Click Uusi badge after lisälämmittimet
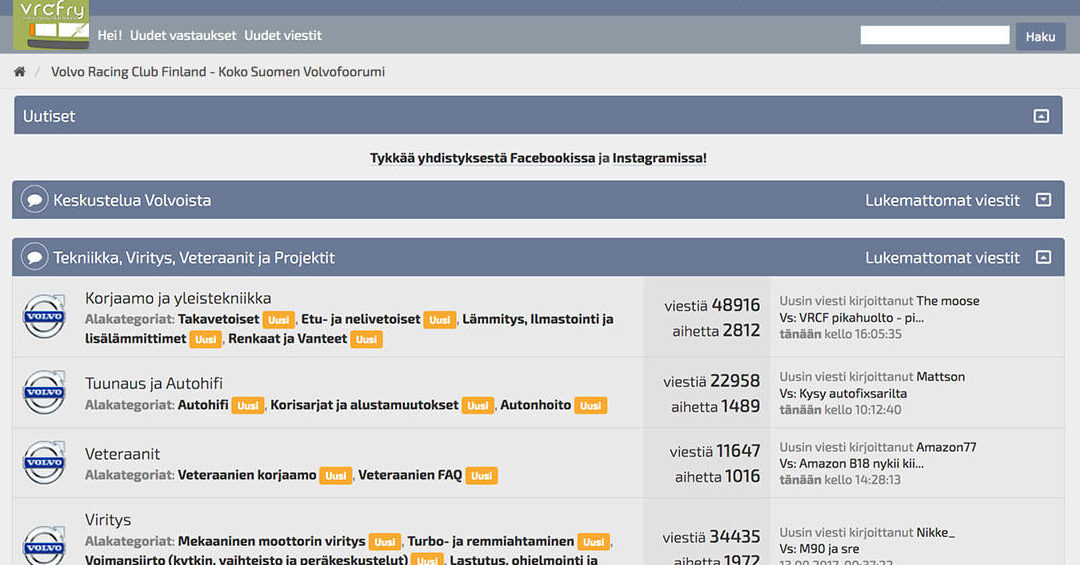This screenshot has height=565, width=1080. pyautogui.click(x=205, y=339)
